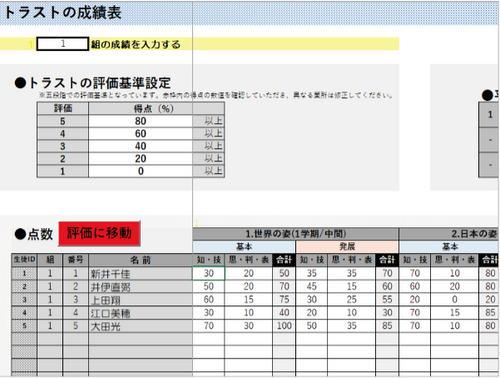The width and height of the screenshot is (500, 378).
Task: Select 新井千佳's first 知・技 score cell
Action: tap(209, 273)
